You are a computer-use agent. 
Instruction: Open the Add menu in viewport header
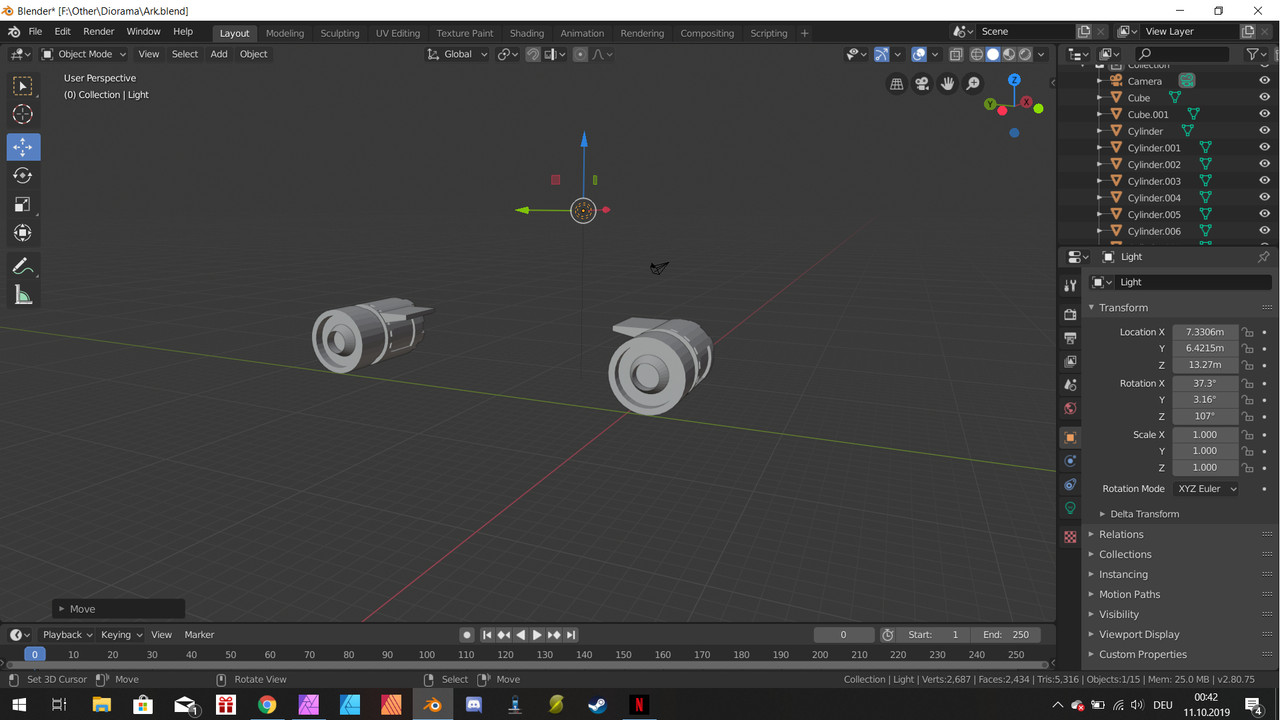[x=219, y=54]
